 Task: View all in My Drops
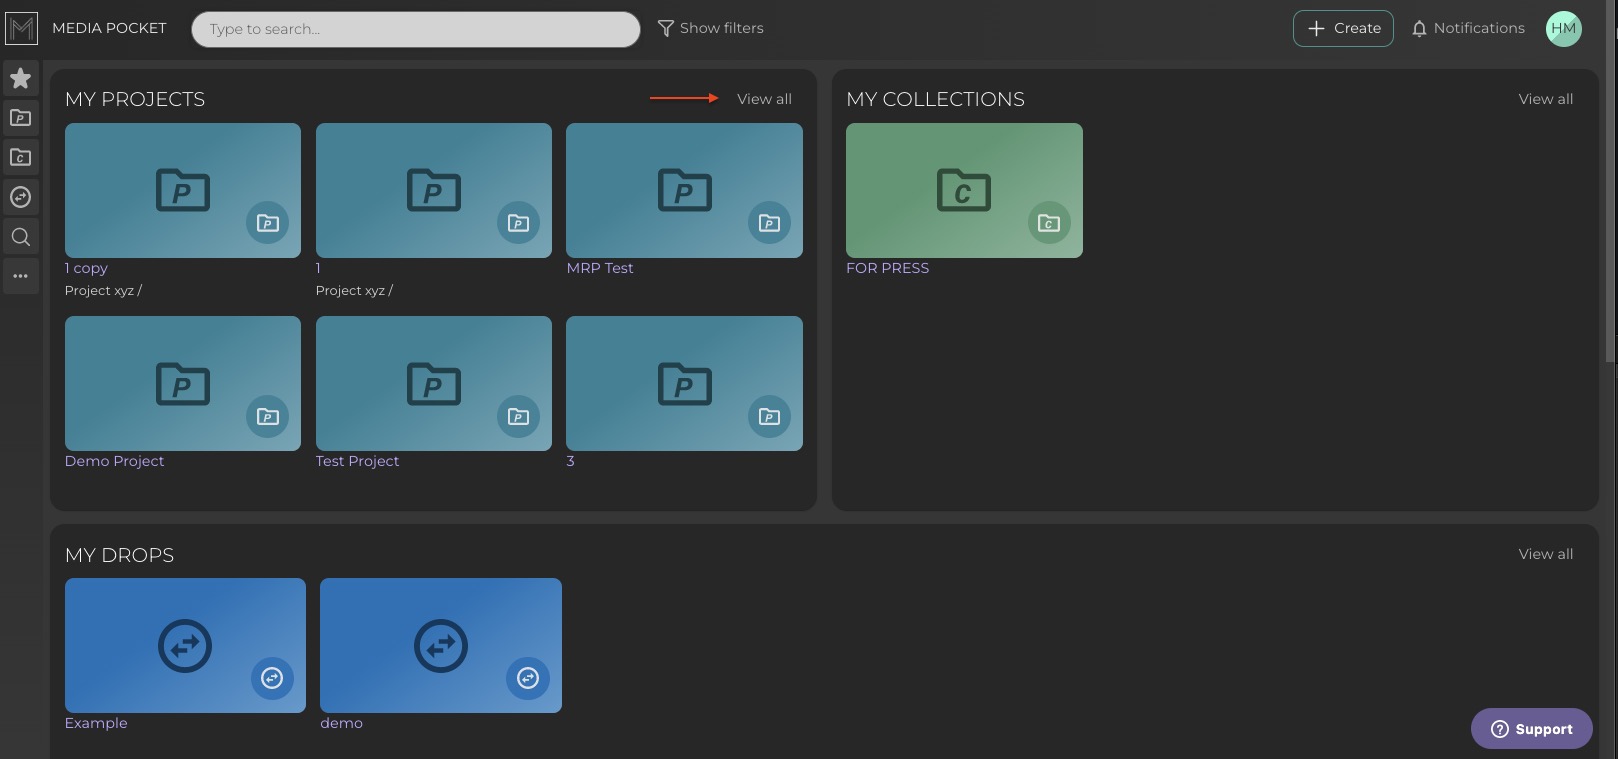pyautogui.click(x=1545, y=554)
